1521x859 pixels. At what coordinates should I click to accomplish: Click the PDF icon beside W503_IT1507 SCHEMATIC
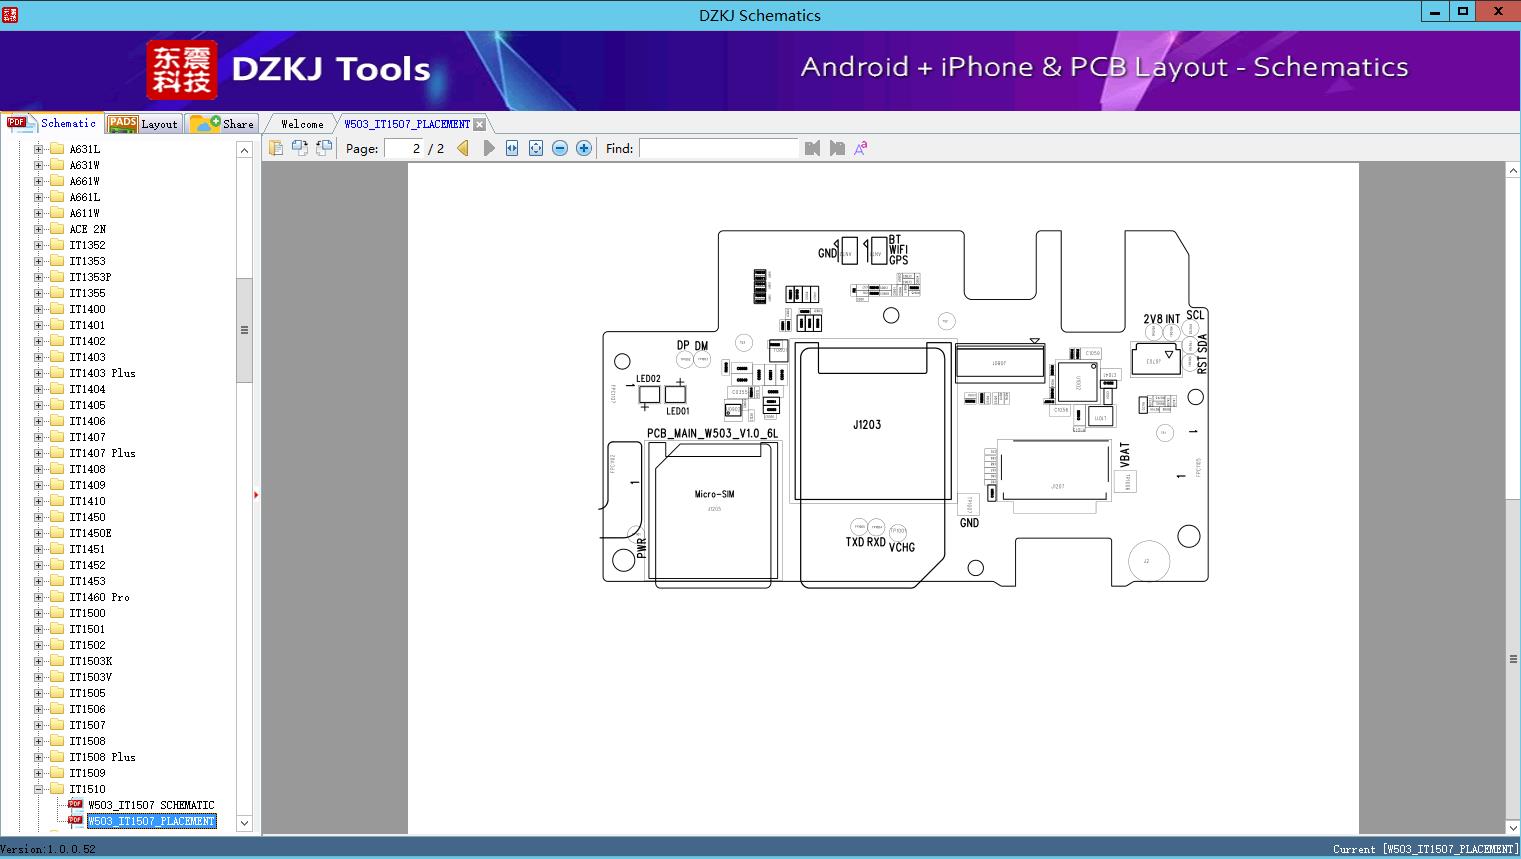tap(75, 804)
